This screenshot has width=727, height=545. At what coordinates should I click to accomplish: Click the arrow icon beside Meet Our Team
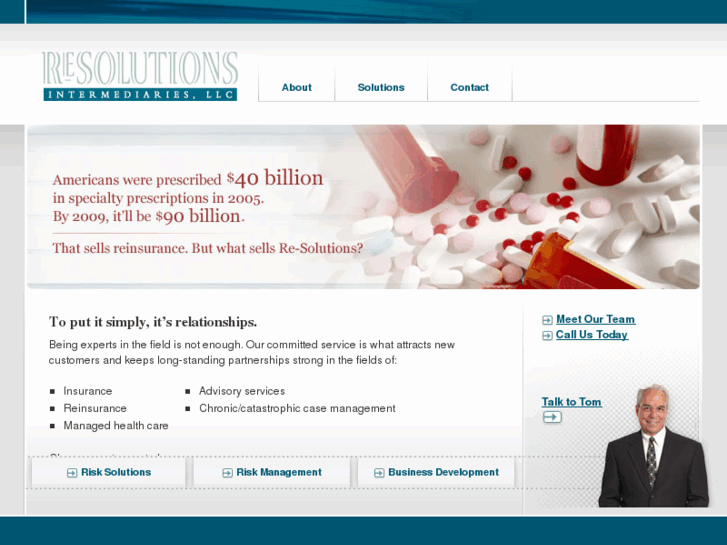(547, 320)
